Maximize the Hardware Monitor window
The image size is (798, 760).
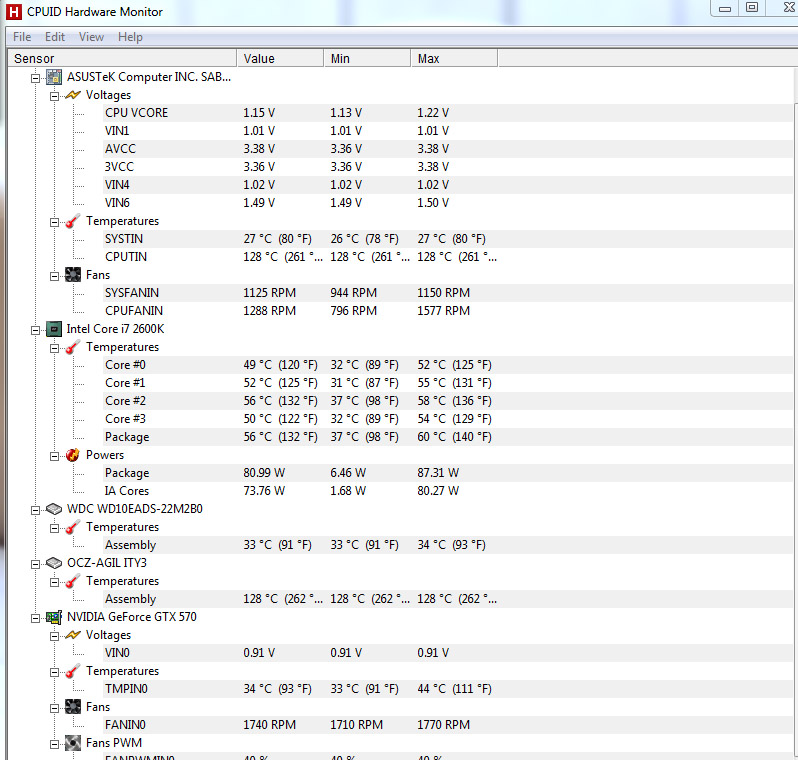pyautogui.click(x=752, y=8)
